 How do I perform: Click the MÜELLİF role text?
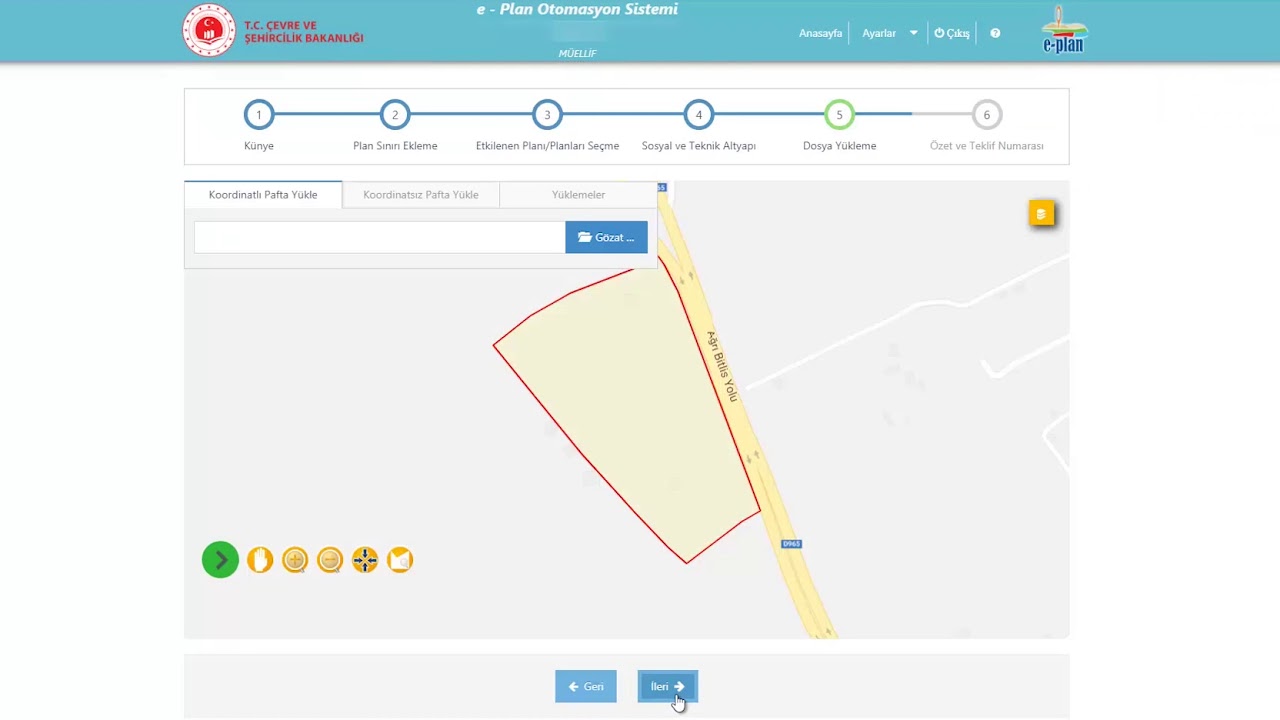coord(577,54)
